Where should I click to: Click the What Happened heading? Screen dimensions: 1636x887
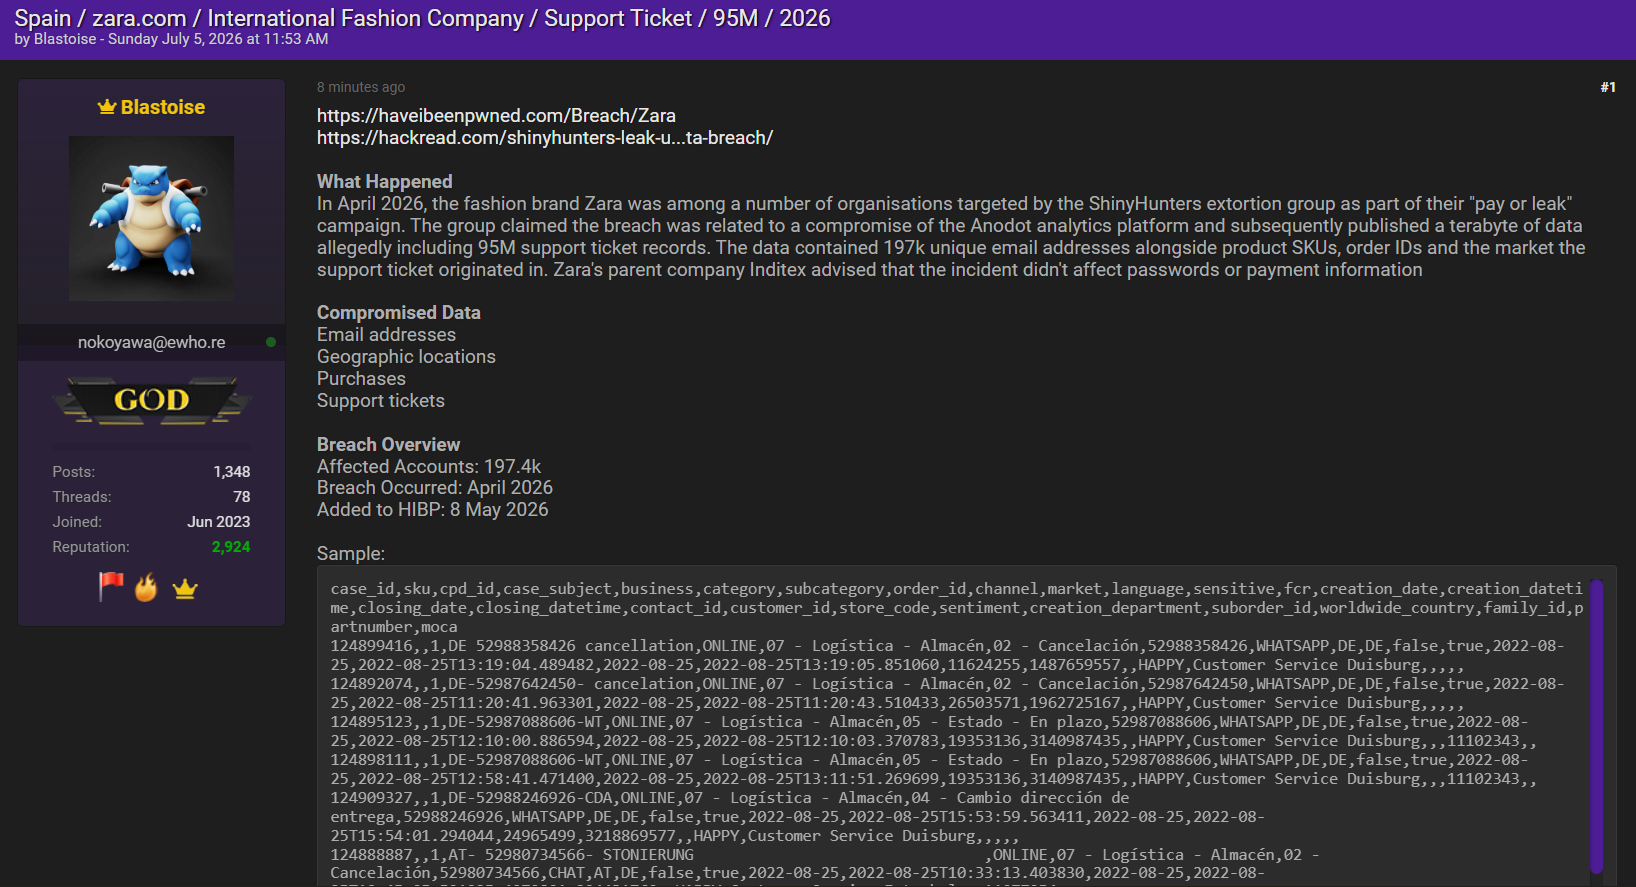click(x=385, y=182)
